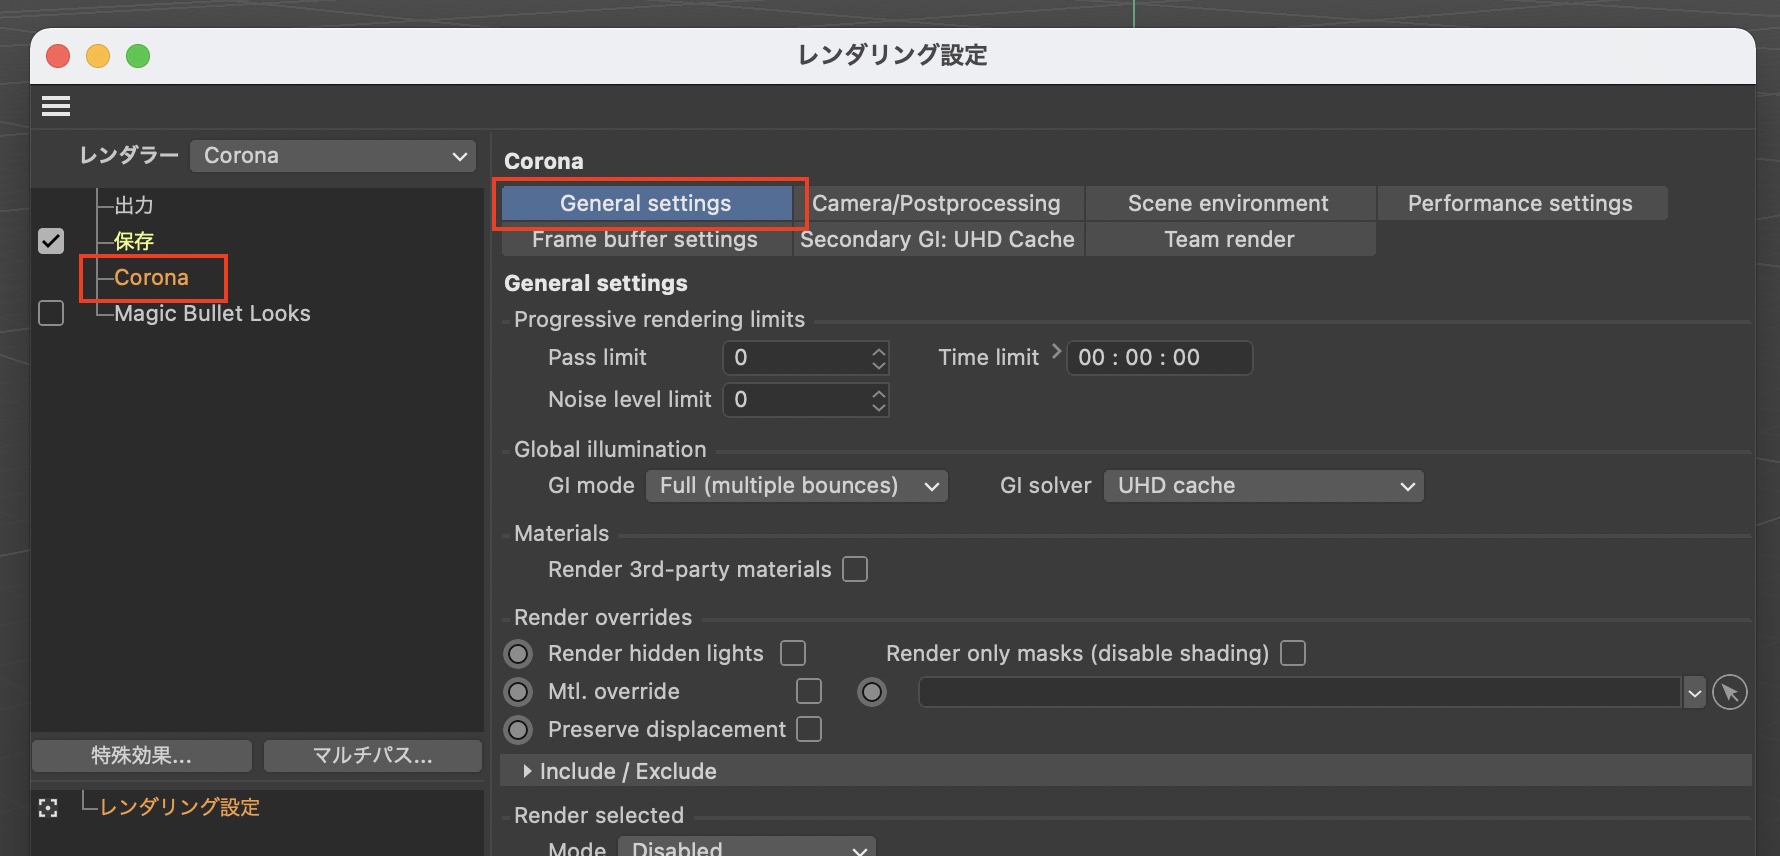This screenshot has height=856, width=1780.
Task: Click the render settings preset icon
Action: (x=48, y=808)
